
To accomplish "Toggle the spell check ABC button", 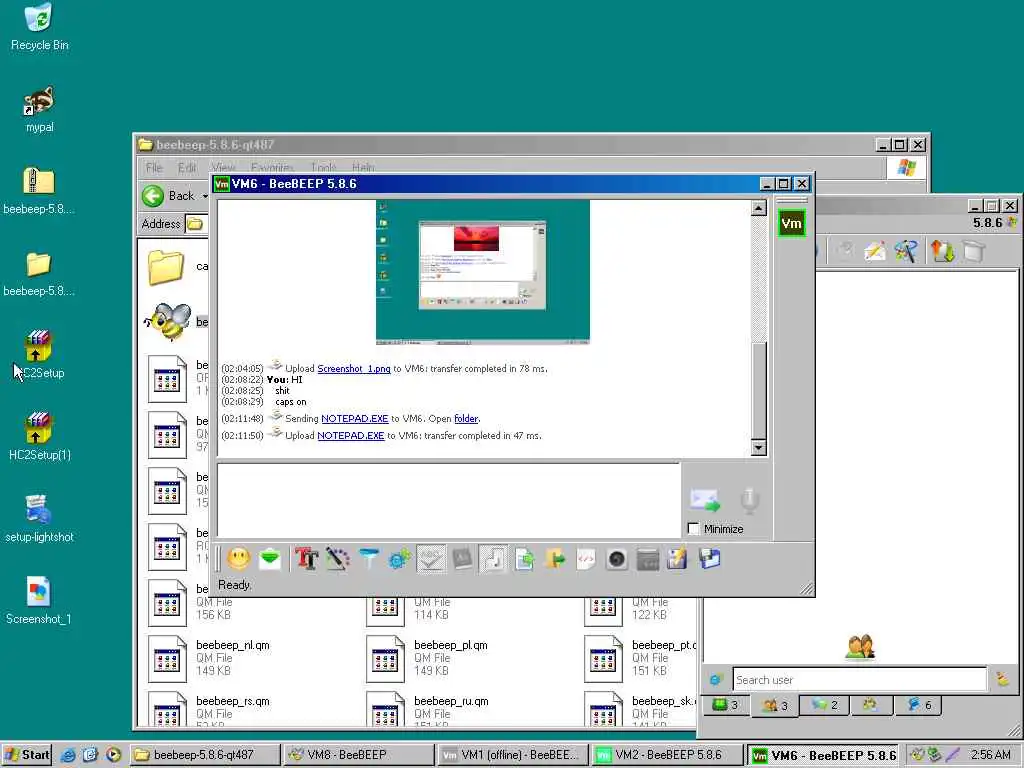I will tap(431, 559).
